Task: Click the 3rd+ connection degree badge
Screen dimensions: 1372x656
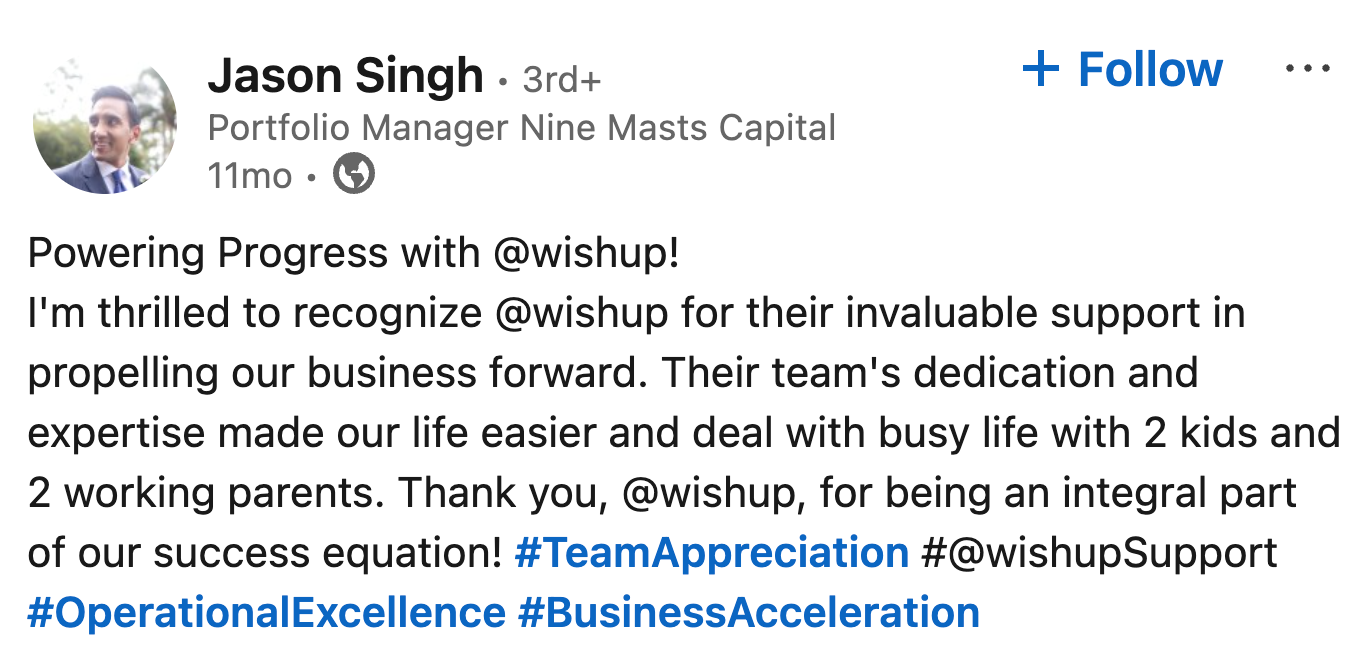Action: pyautogui.click(x=562, y=79)
